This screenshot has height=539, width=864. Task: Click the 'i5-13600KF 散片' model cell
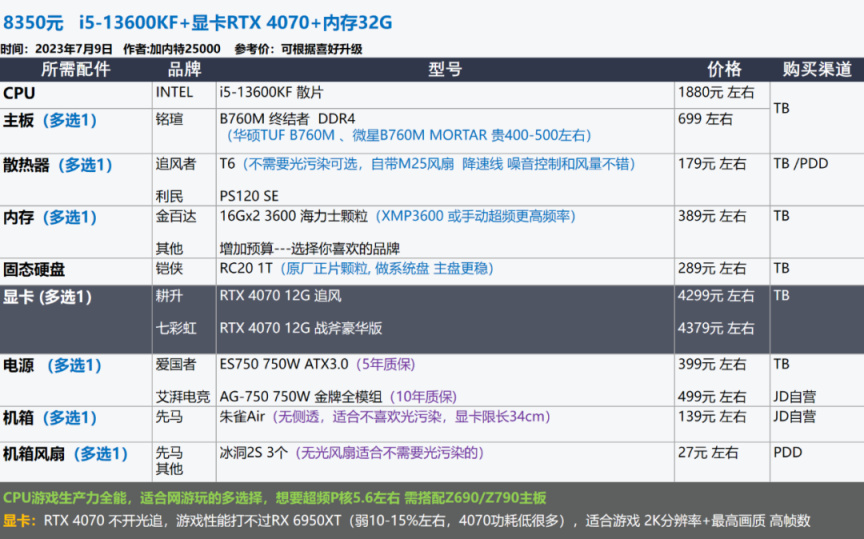coord(272,93)
